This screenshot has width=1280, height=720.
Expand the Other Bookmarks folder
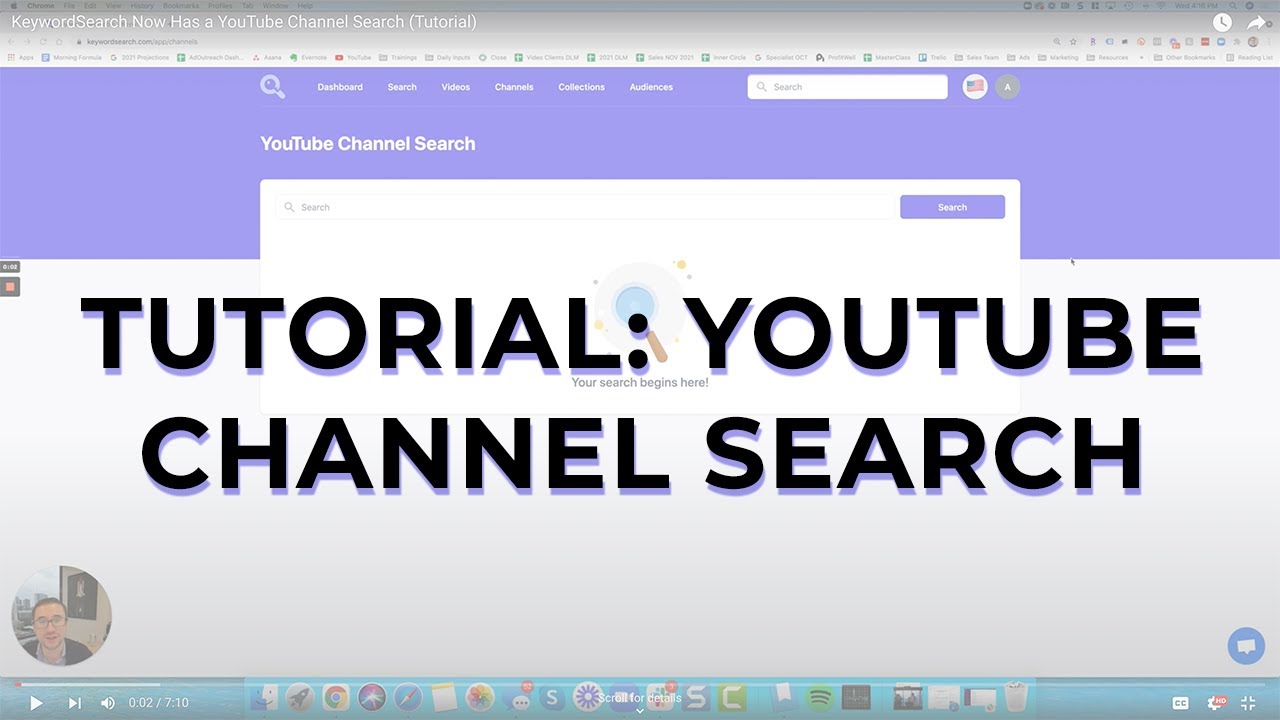click(1184, 57)
